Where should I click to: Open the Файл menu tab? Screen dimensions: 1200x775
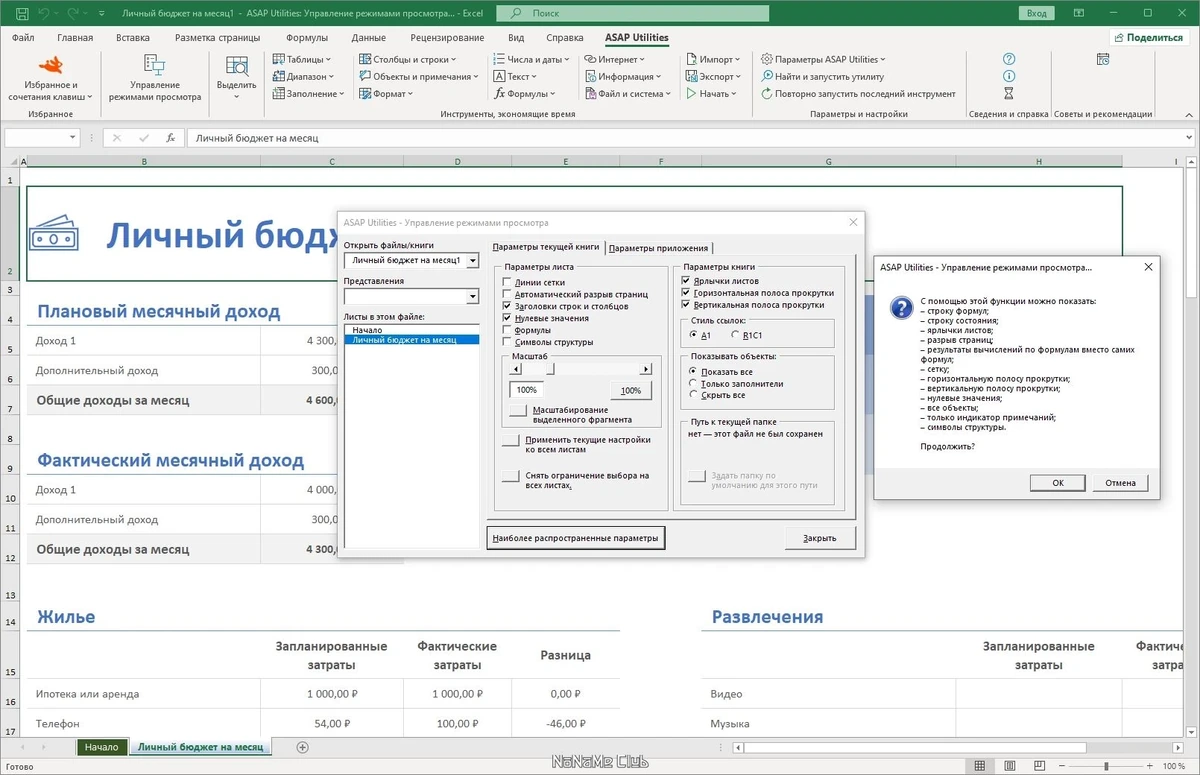click(x=23, y=37)
